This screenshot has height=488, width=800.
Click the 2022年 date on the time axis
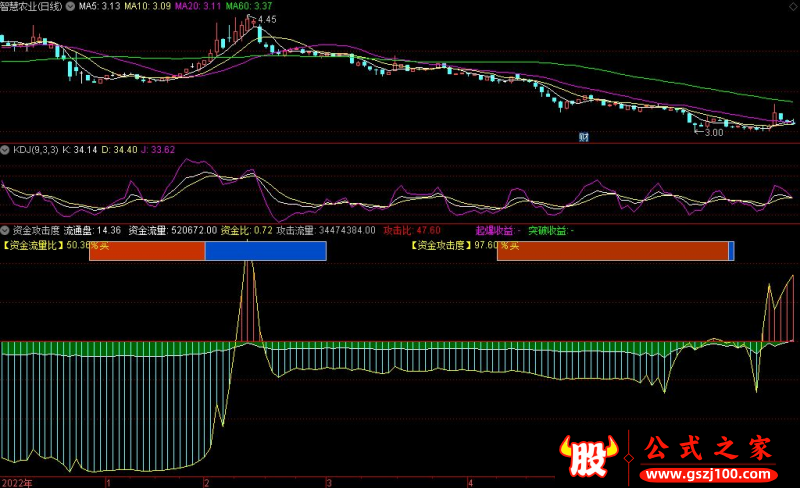tap(15, 482)
